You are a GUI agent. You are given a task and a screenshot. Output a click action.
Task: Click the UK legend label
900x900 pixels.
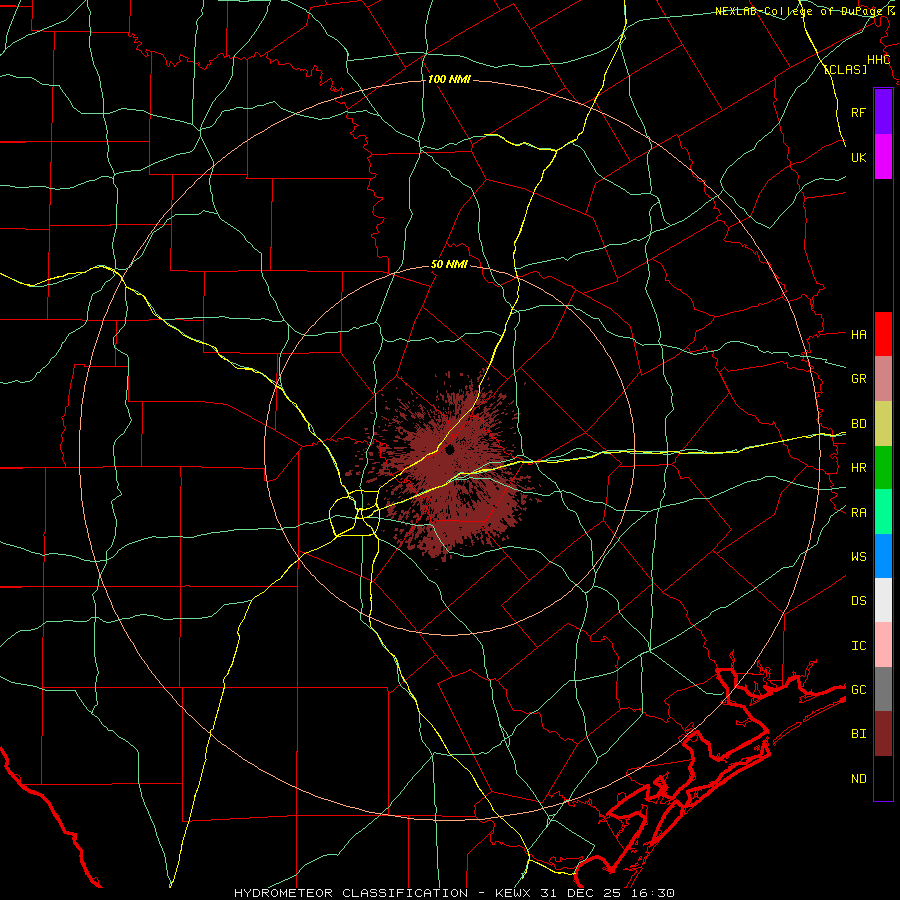point(858,157)
